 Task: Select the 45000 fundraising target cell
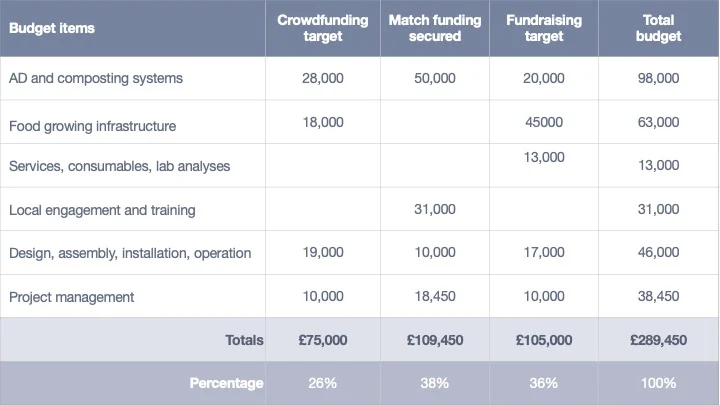tap(544, 122)
